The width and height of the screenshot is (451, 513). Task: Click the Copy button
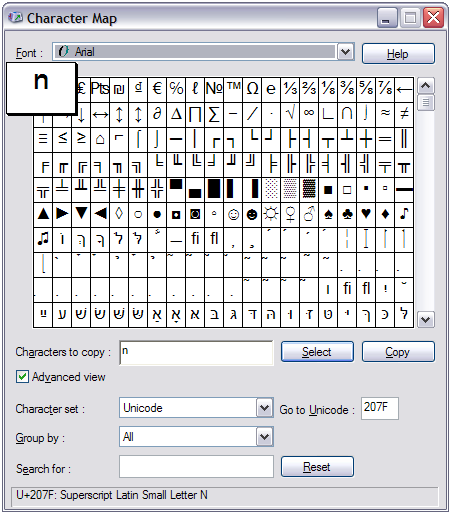click(398, 352)
